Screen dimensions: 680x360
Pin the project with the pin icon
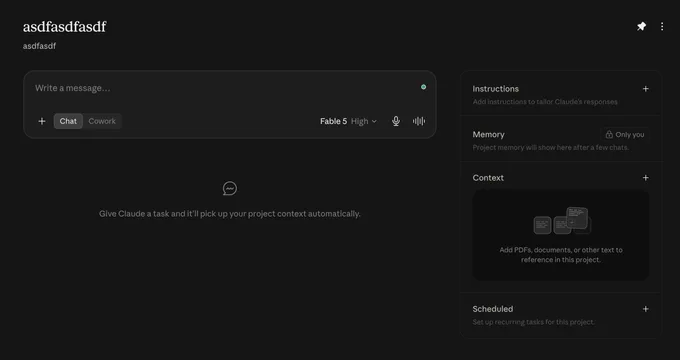pos(641,26)
